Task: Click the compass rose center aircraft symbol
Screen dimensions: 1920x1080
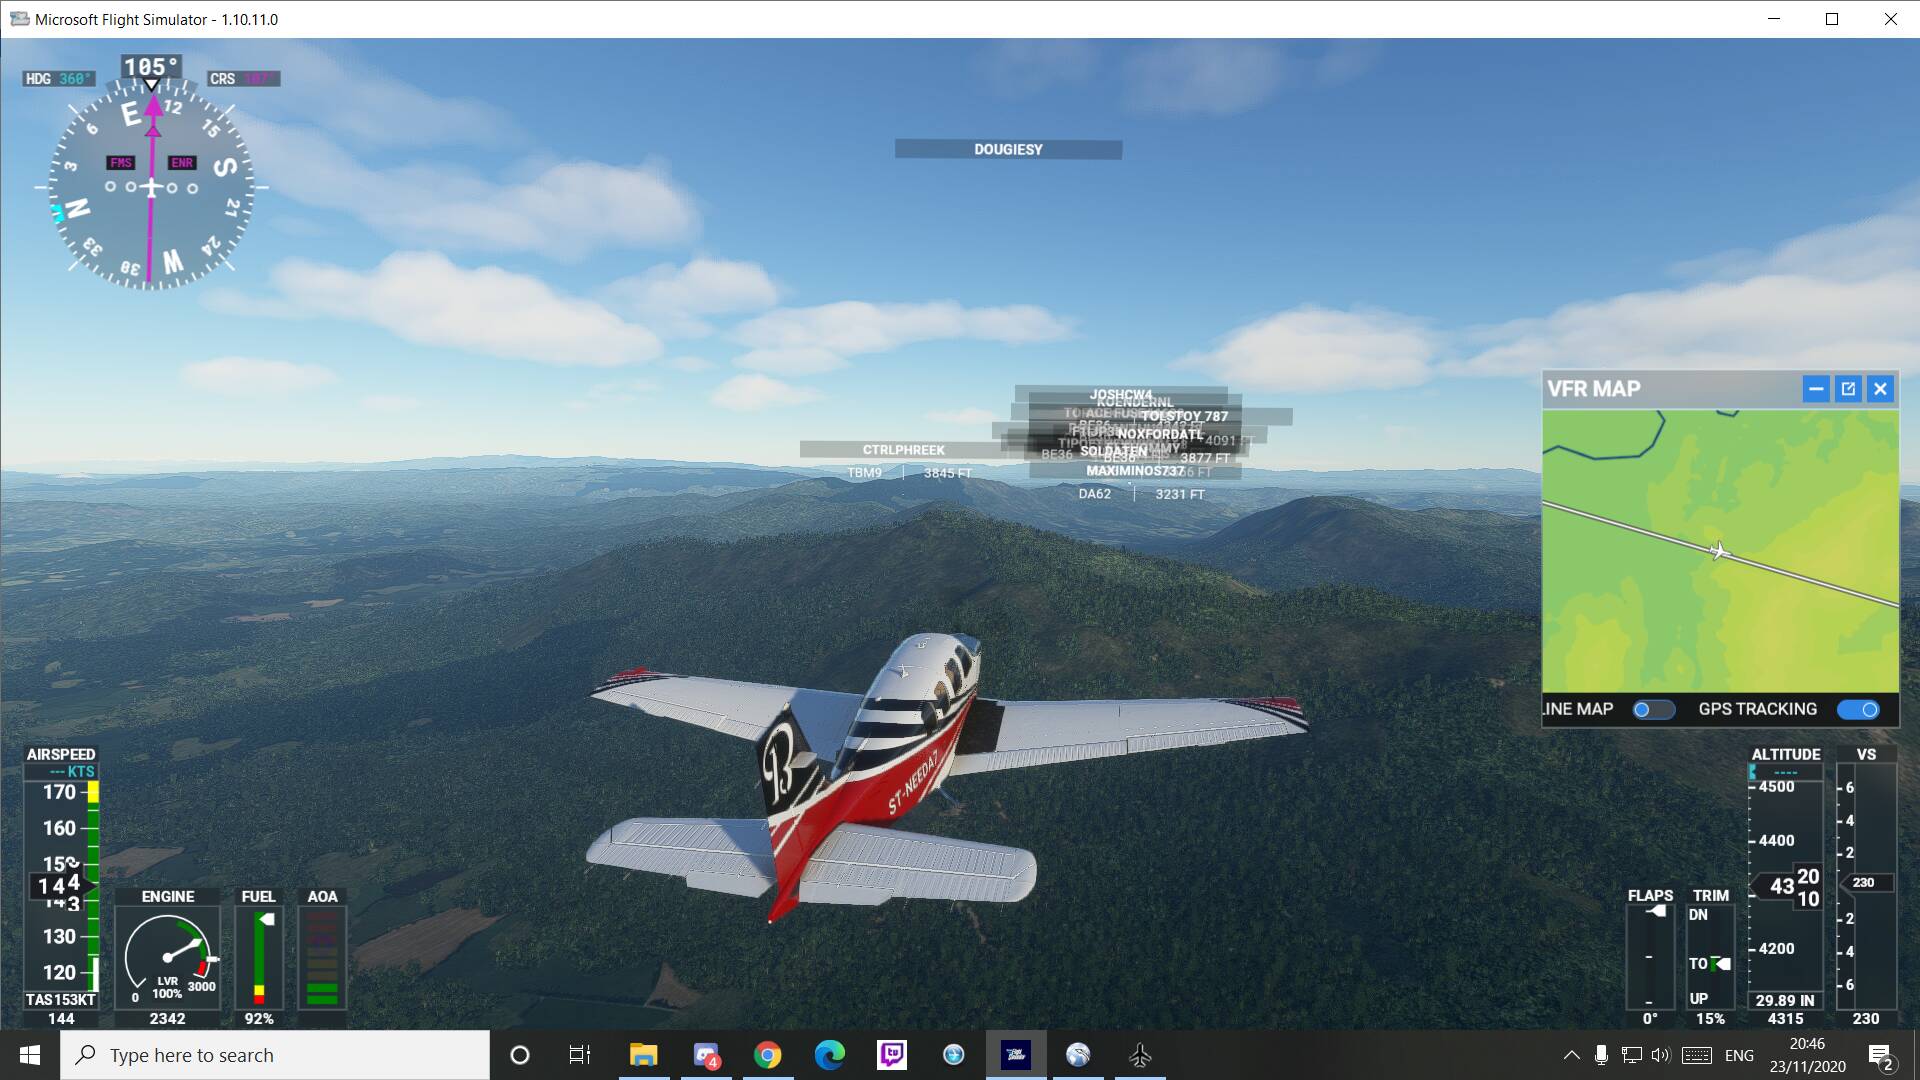Action: coord(151,187)
